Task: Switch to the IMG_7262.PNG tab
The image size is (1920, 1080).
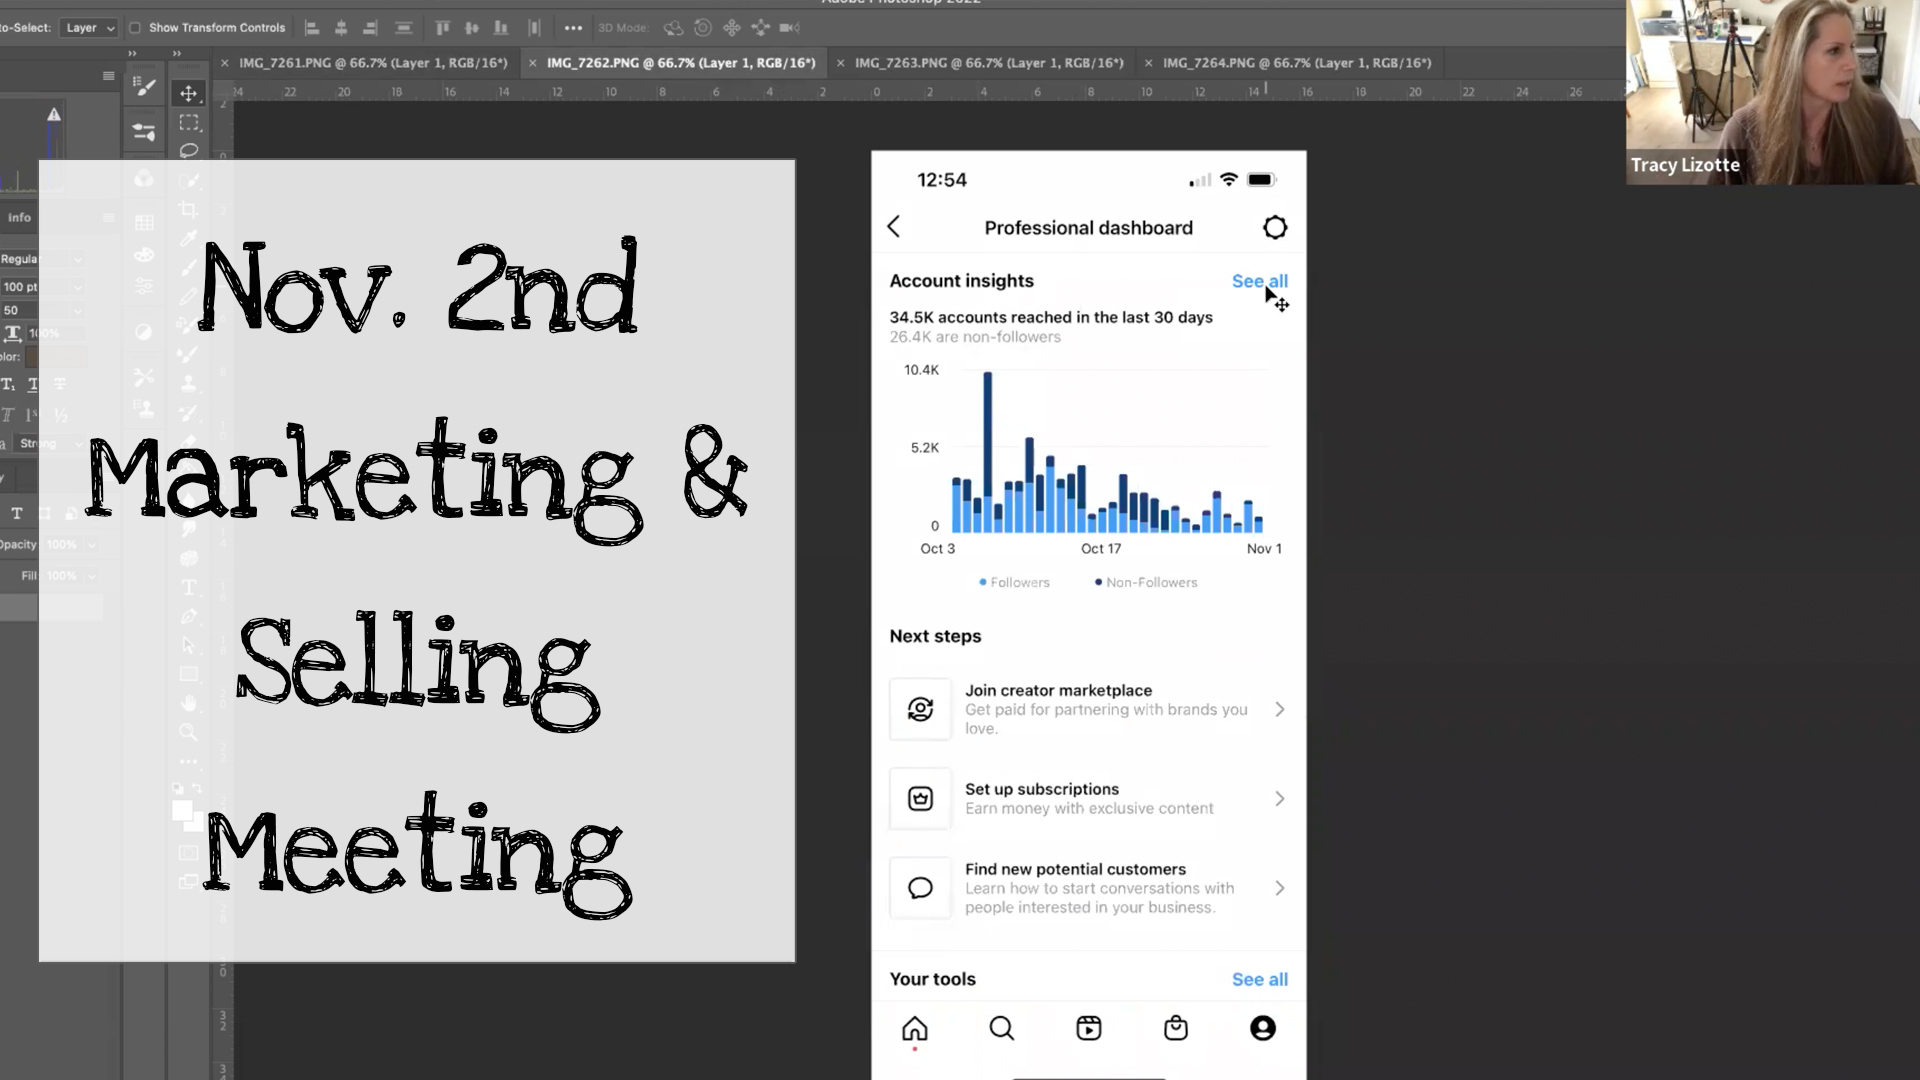Action: click(681, 63)
